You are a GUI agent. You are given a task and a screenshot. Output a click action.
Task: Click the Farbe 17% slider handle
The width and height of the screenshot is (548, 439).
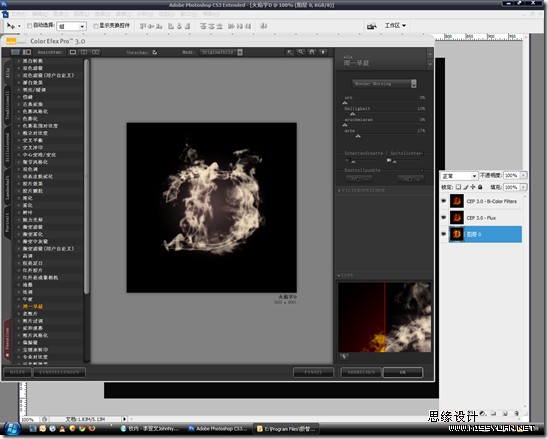pos(358,136)
